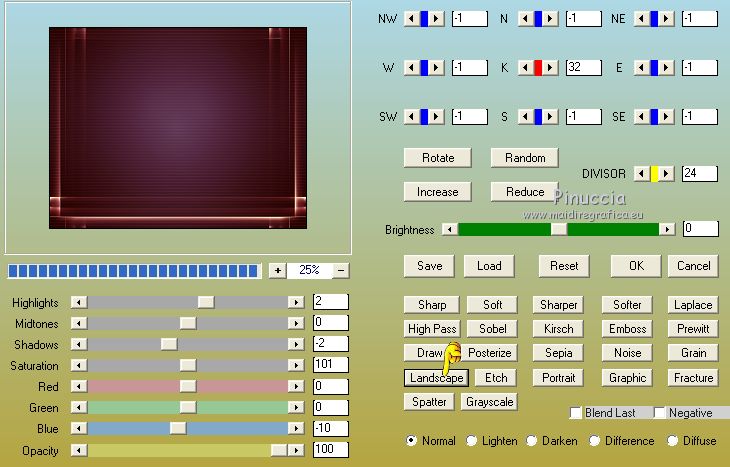Click the Increase button

(438, 192)
